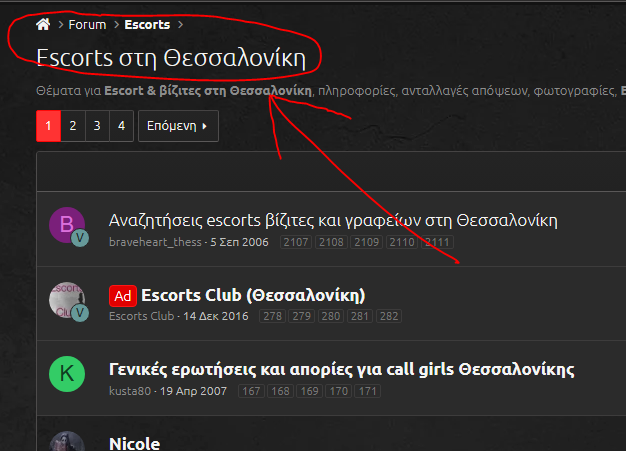626x451 pixels.
Task: Click the avatar beside the Nicole thread
Action: click(67, 442)
